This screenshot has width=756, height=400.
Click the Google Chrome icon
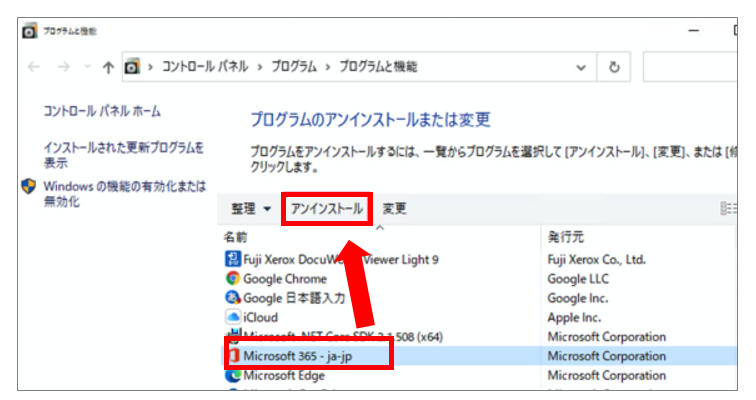(233, 279)
